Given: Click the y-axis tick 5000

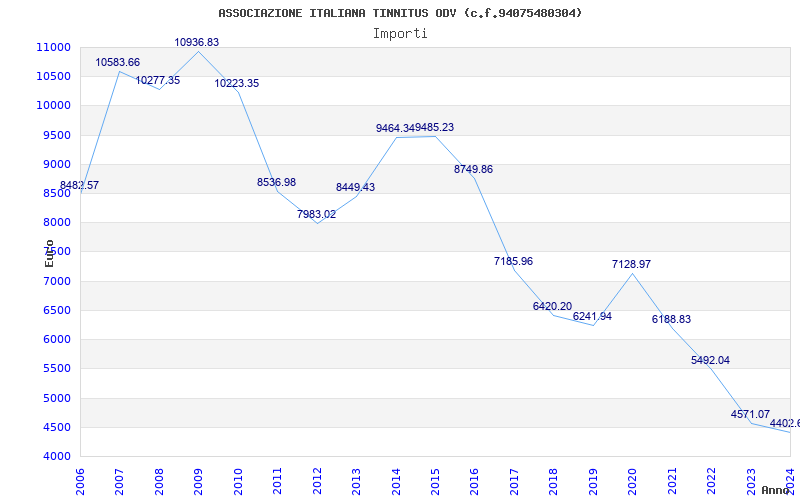Looking at the screenshot, I should (x=56, y=398).
